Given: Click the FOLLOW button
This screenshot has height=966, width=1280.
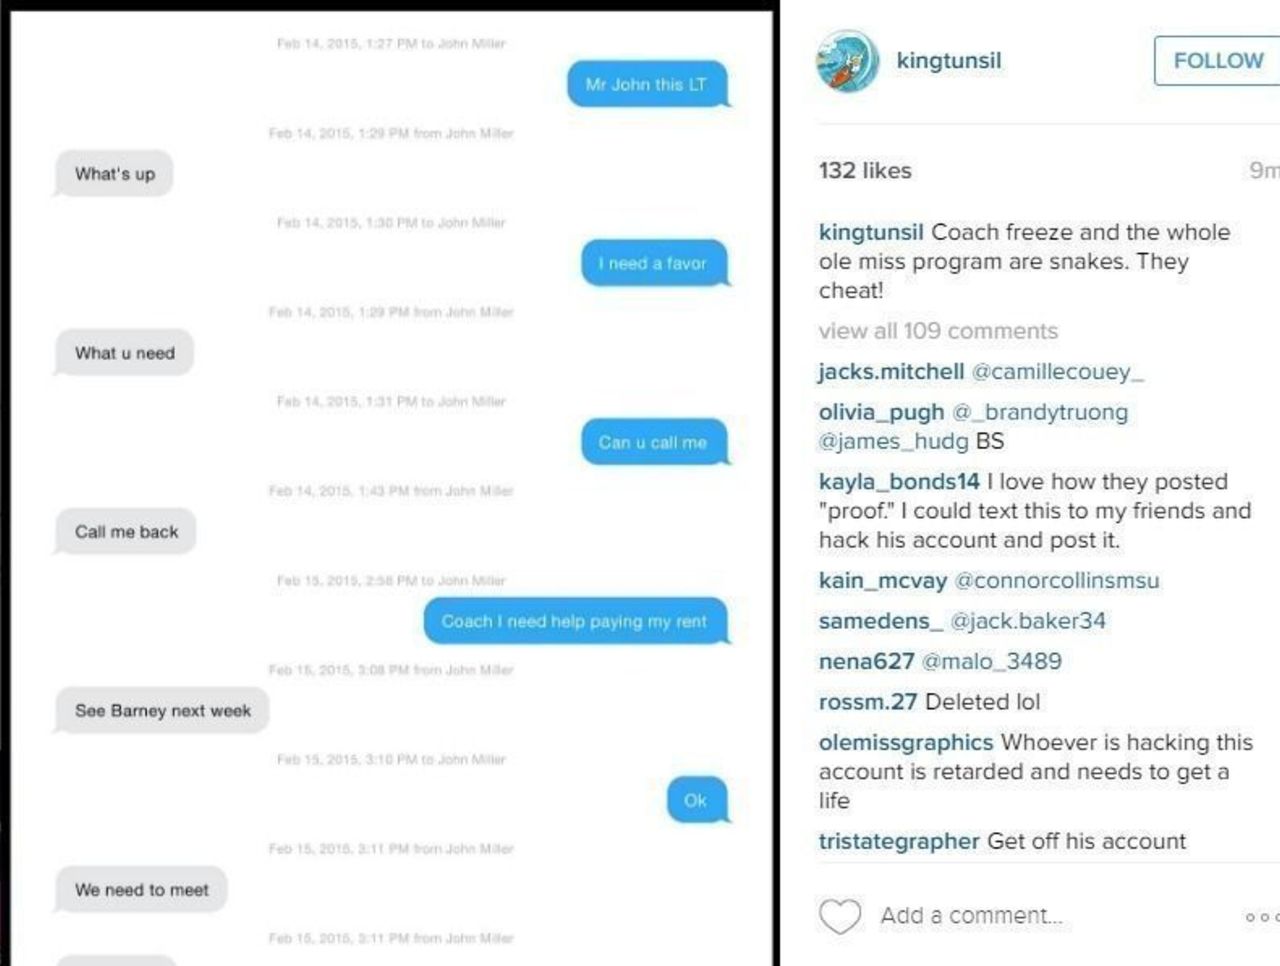Looking at the screenshot, I should point(1217,61).
